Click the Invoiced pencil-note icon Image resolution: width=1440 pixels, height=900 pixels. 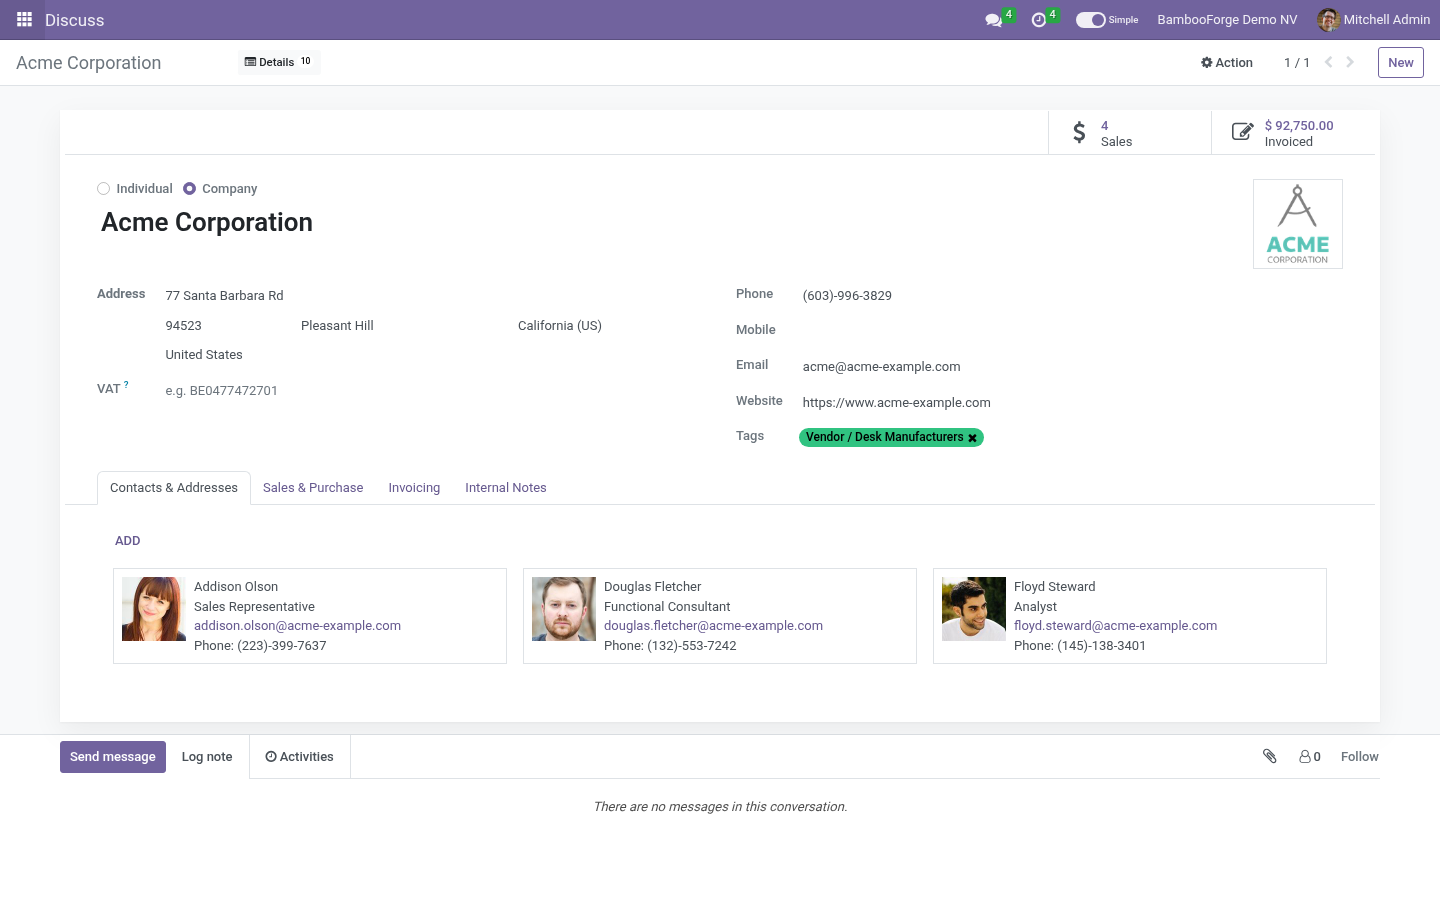pyautogui.click(x=1242, y=132)
